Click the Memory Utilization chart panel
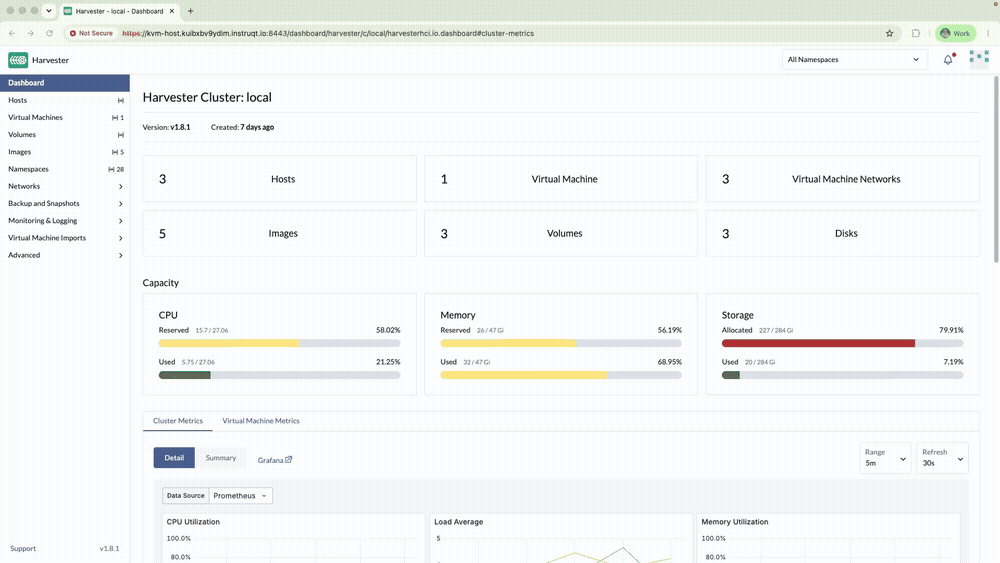Viewport: 1000px width, 563px height. [828, 539]
